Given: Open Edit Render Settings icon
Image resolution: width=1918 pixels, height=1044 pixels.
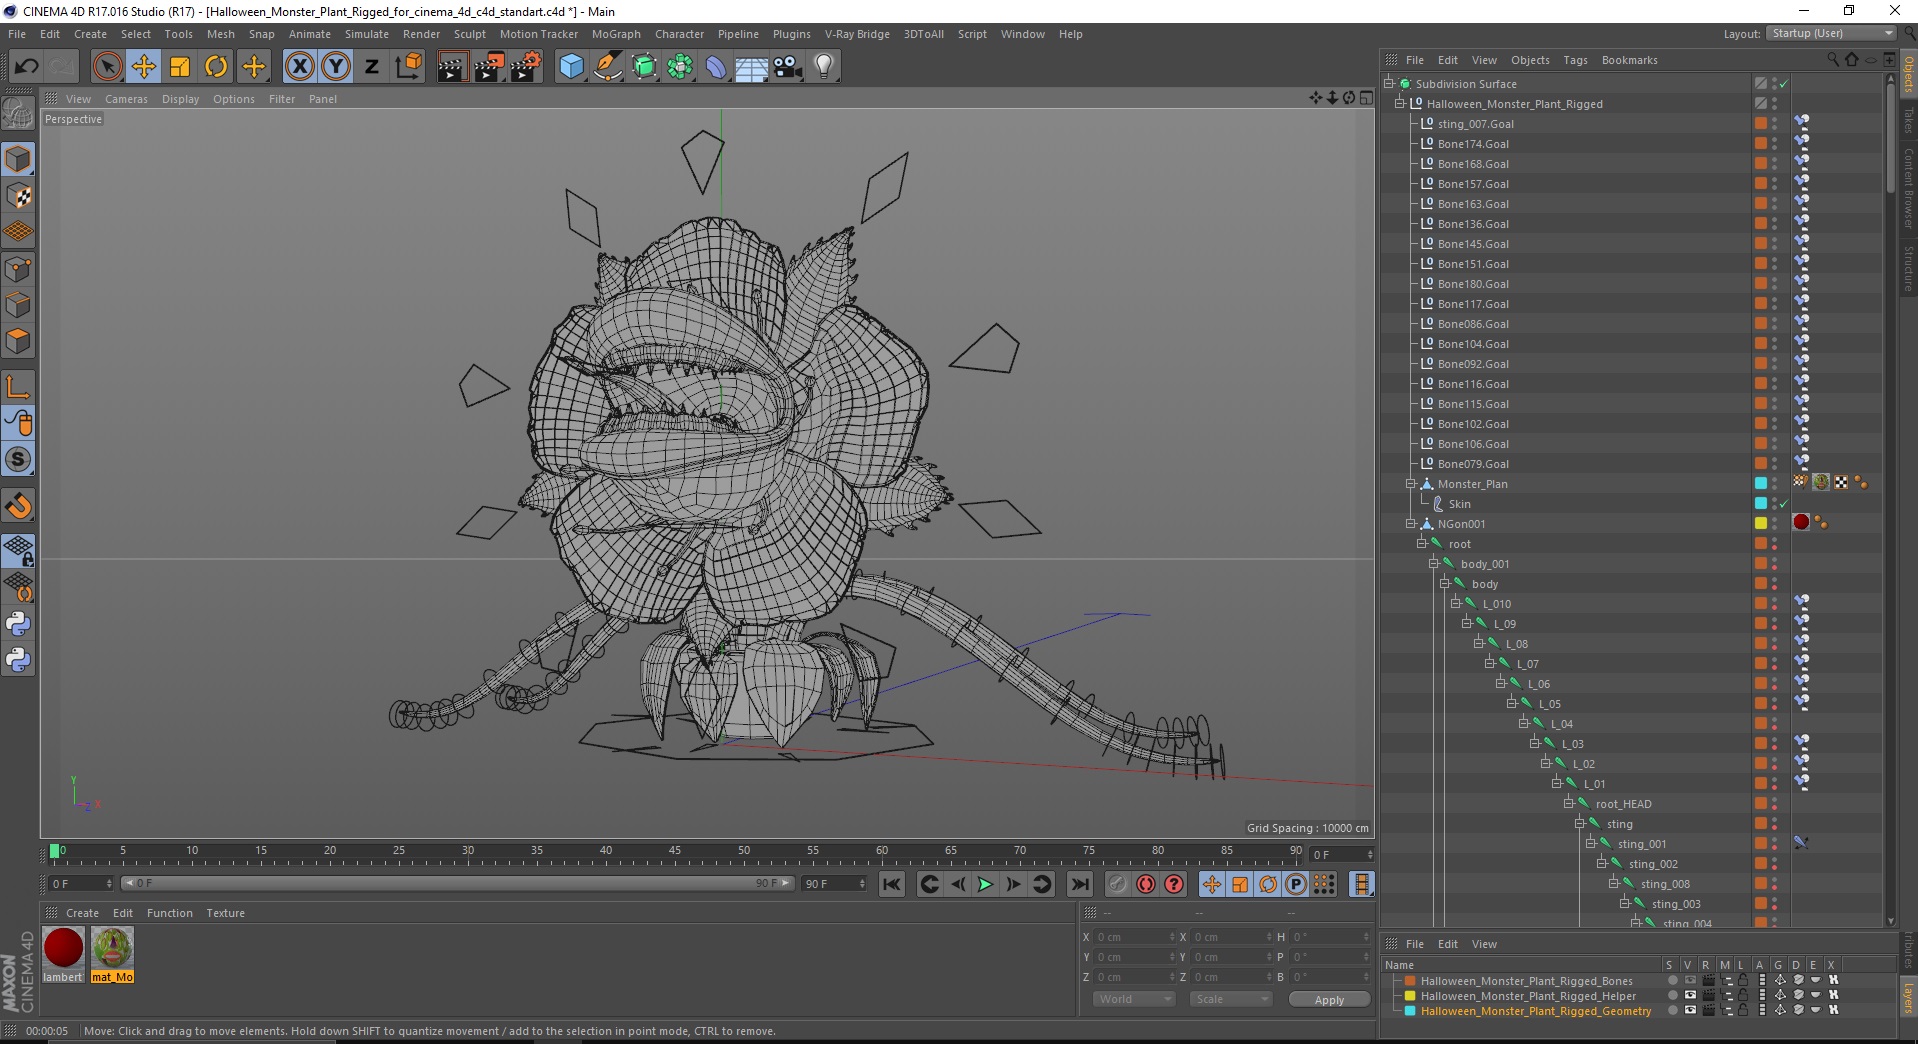Looking at the screenshot, I should [x=526, y=67].
